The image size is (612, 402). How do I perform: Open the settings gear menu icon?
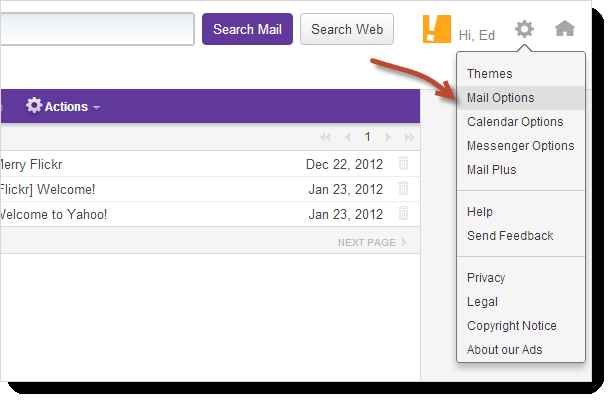(x=524, y=29)
